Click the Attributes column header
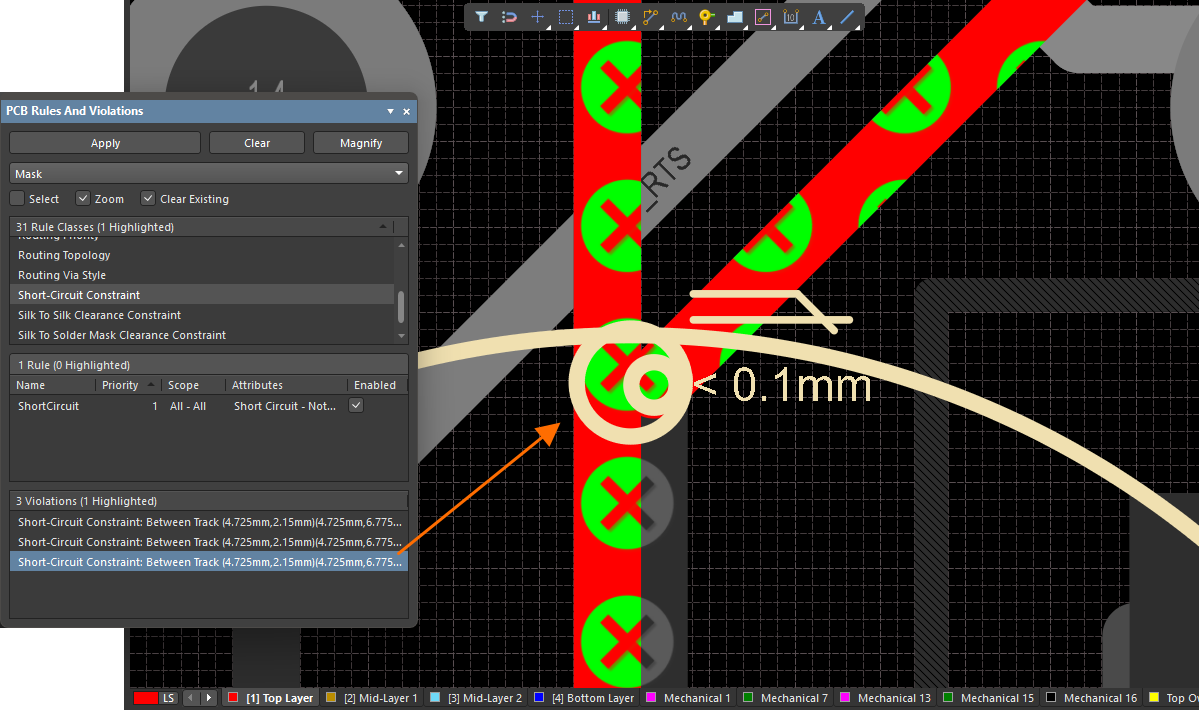Screen dimensions: 1199x710 [286, 385]
